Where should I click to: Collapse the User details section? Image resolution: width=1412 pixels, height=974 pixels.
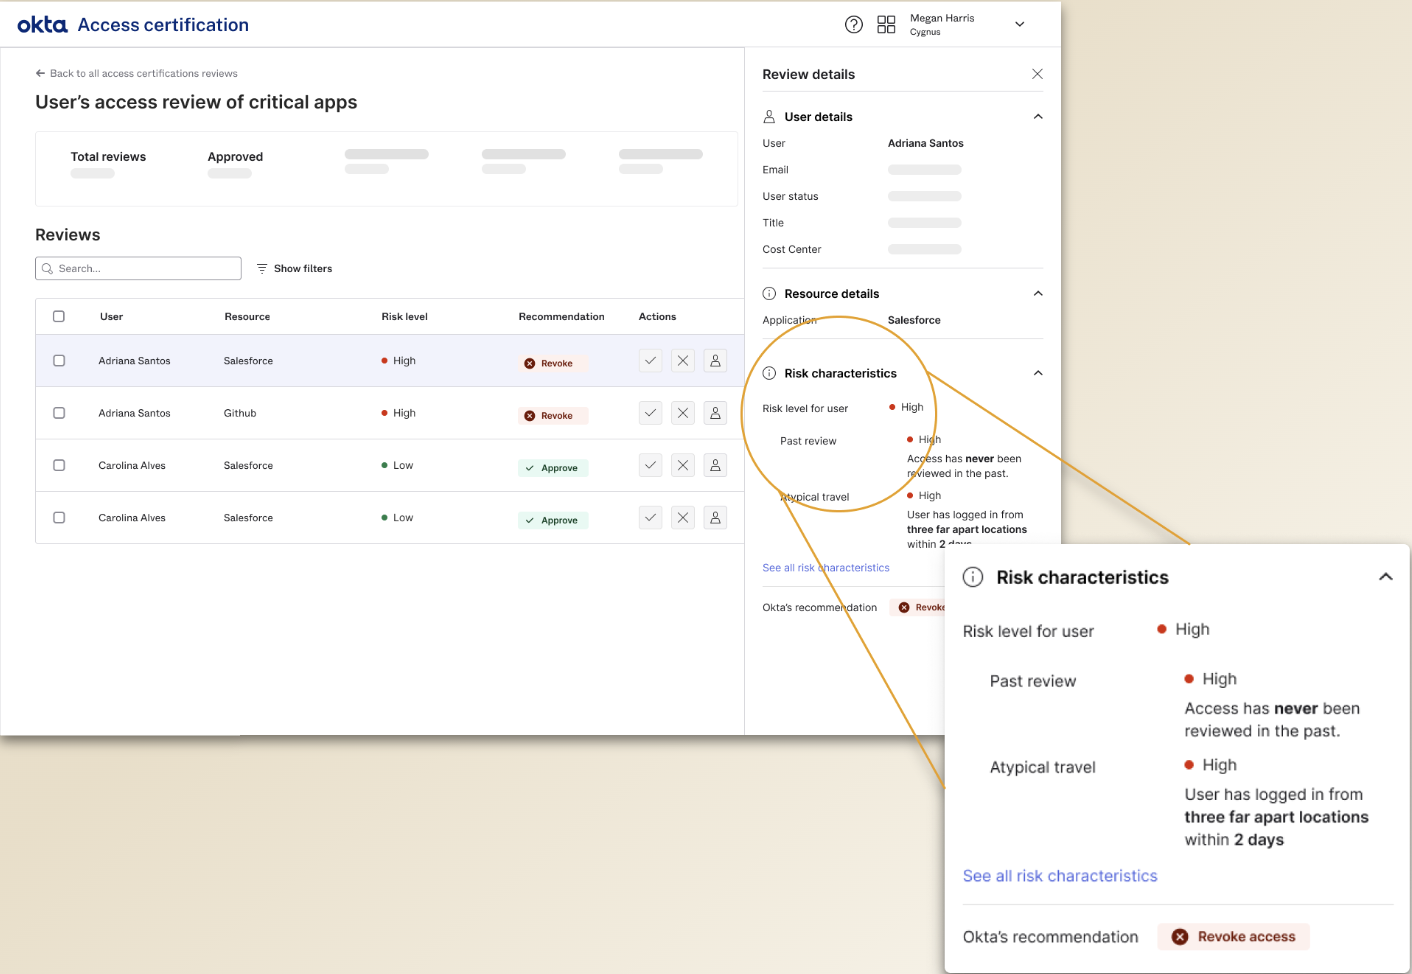tap(1038, 117)
